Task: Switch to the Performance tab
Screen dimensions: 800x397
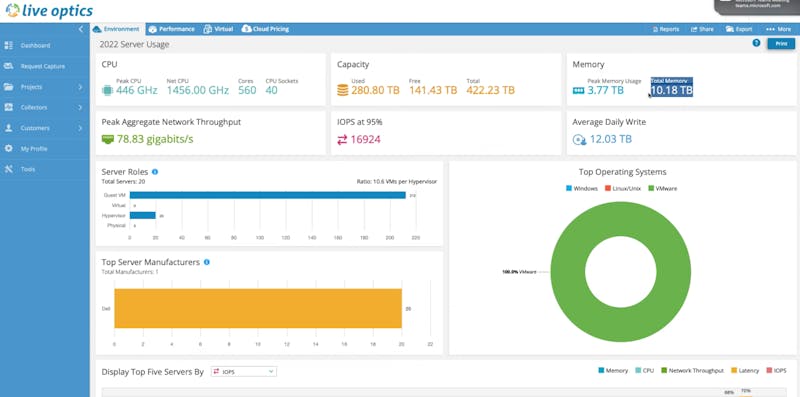Action: pos(171,29)
